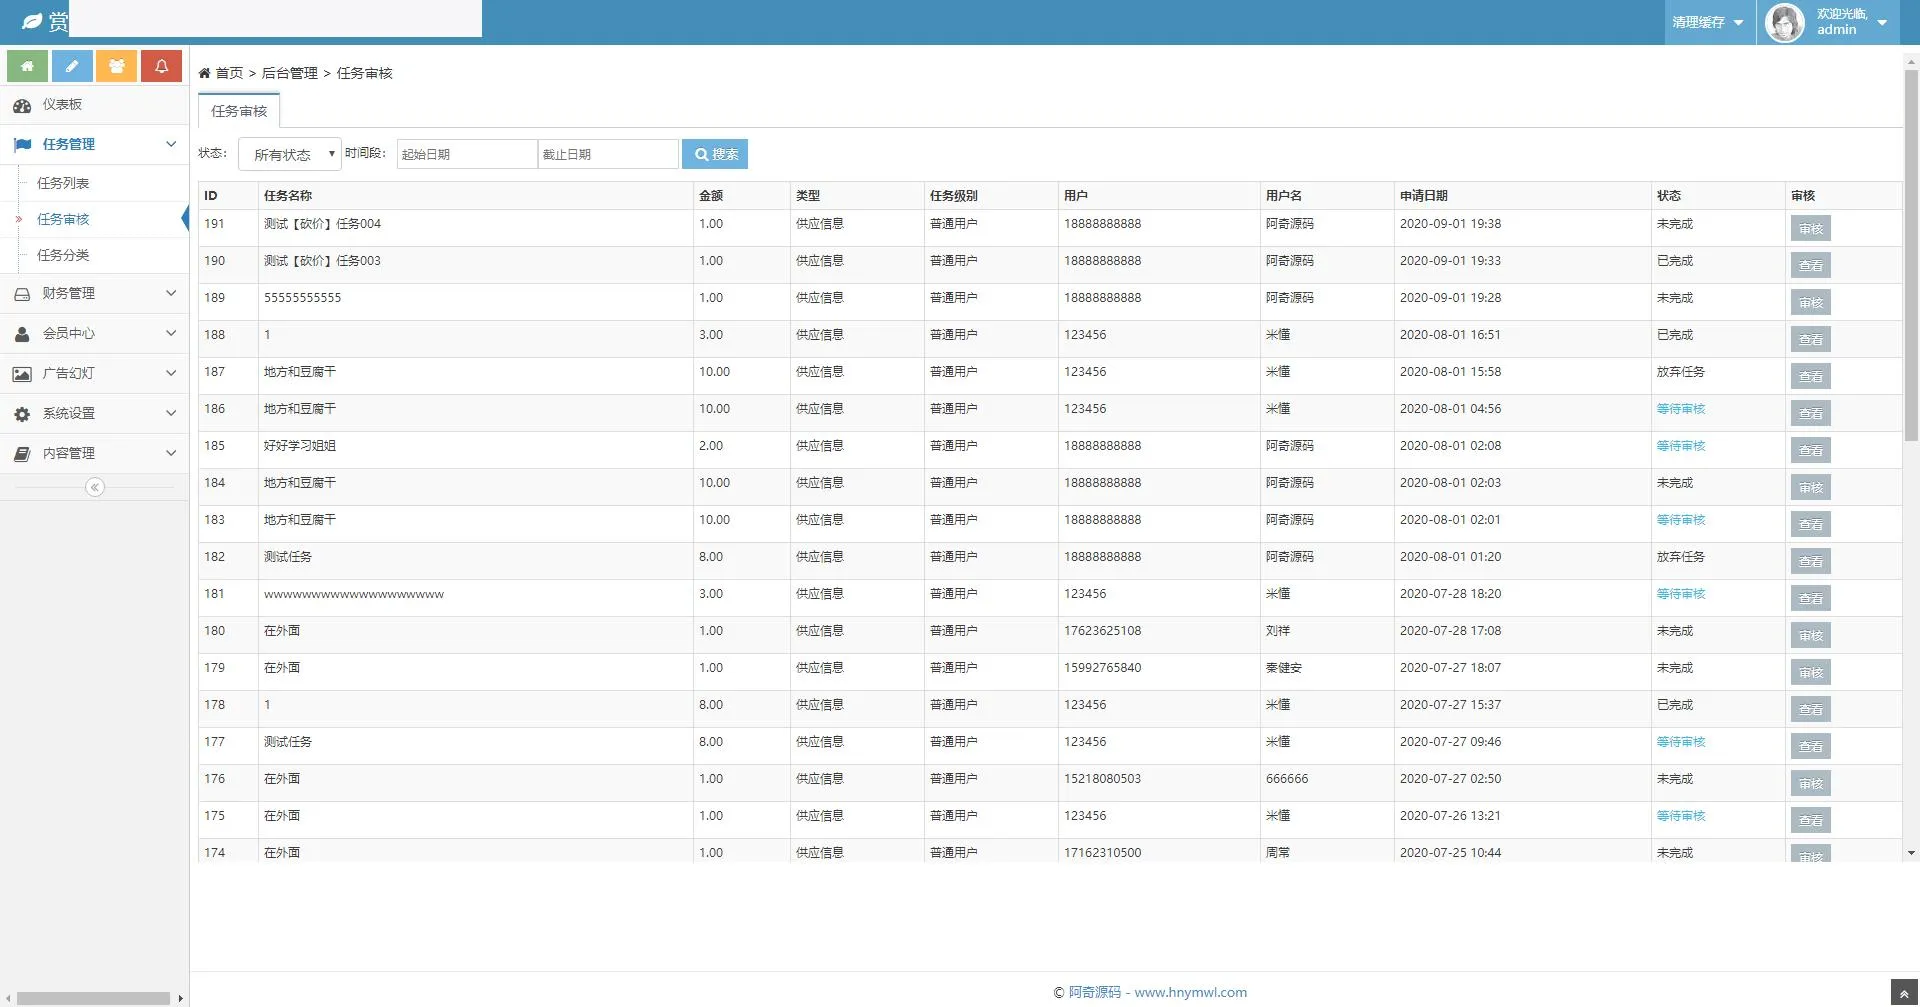Click the 起始日期 start date field
Viewport: 1920px width, 1007px height.
[467, 154]
